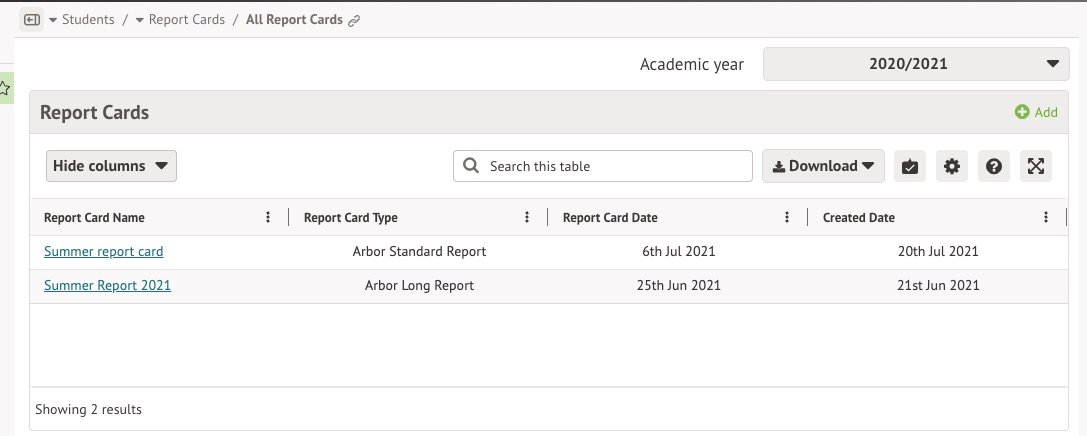This screenshot has height=436, width=1087.
Task: Expand the Hide columns dropdown
Action: tap(111, 166)
